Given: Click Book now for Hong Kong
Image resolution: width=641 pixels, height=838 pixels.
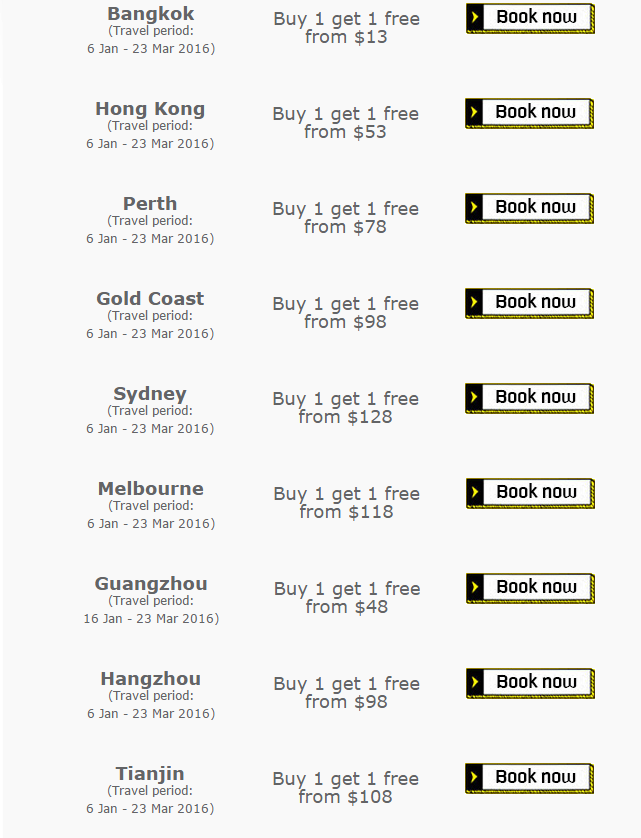Looking at the screenshot, I should coord(529,113).
